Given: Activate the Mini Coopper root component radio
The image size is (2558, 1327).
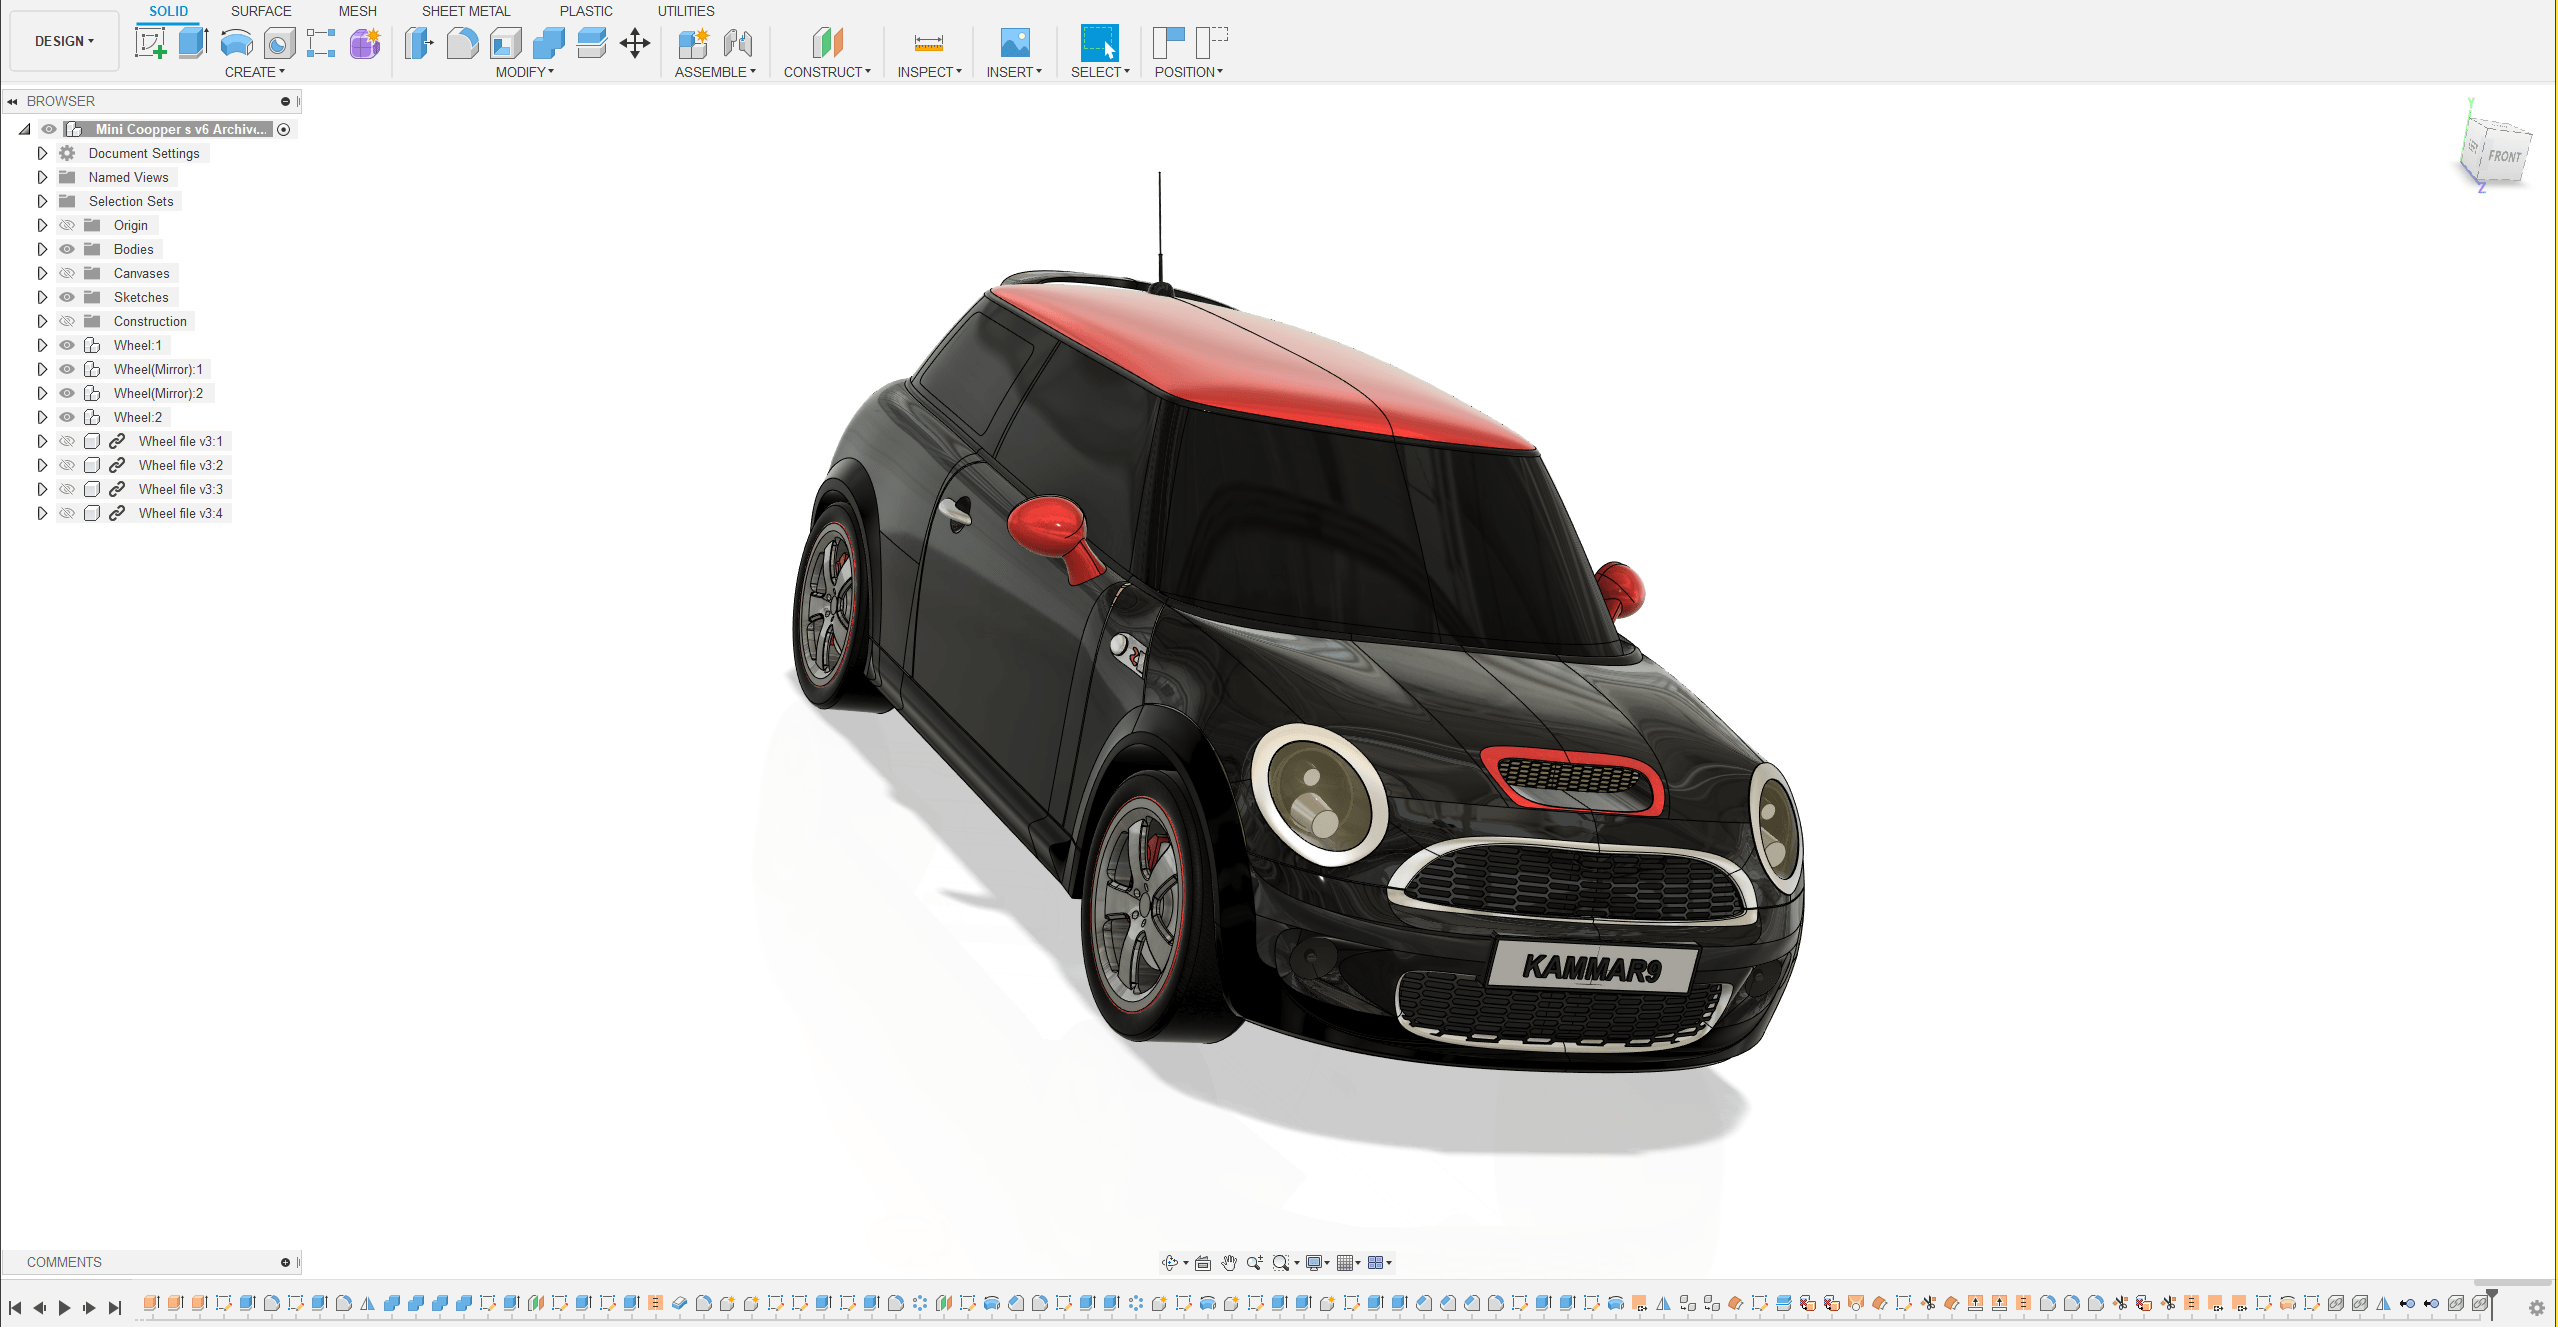Looking at the screenshot, I should click(x=284, y=129).
